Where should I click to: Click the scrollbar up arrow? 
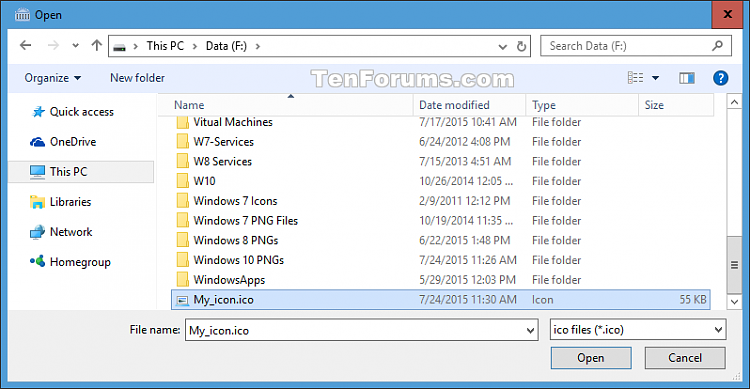[x=734, y=102]
